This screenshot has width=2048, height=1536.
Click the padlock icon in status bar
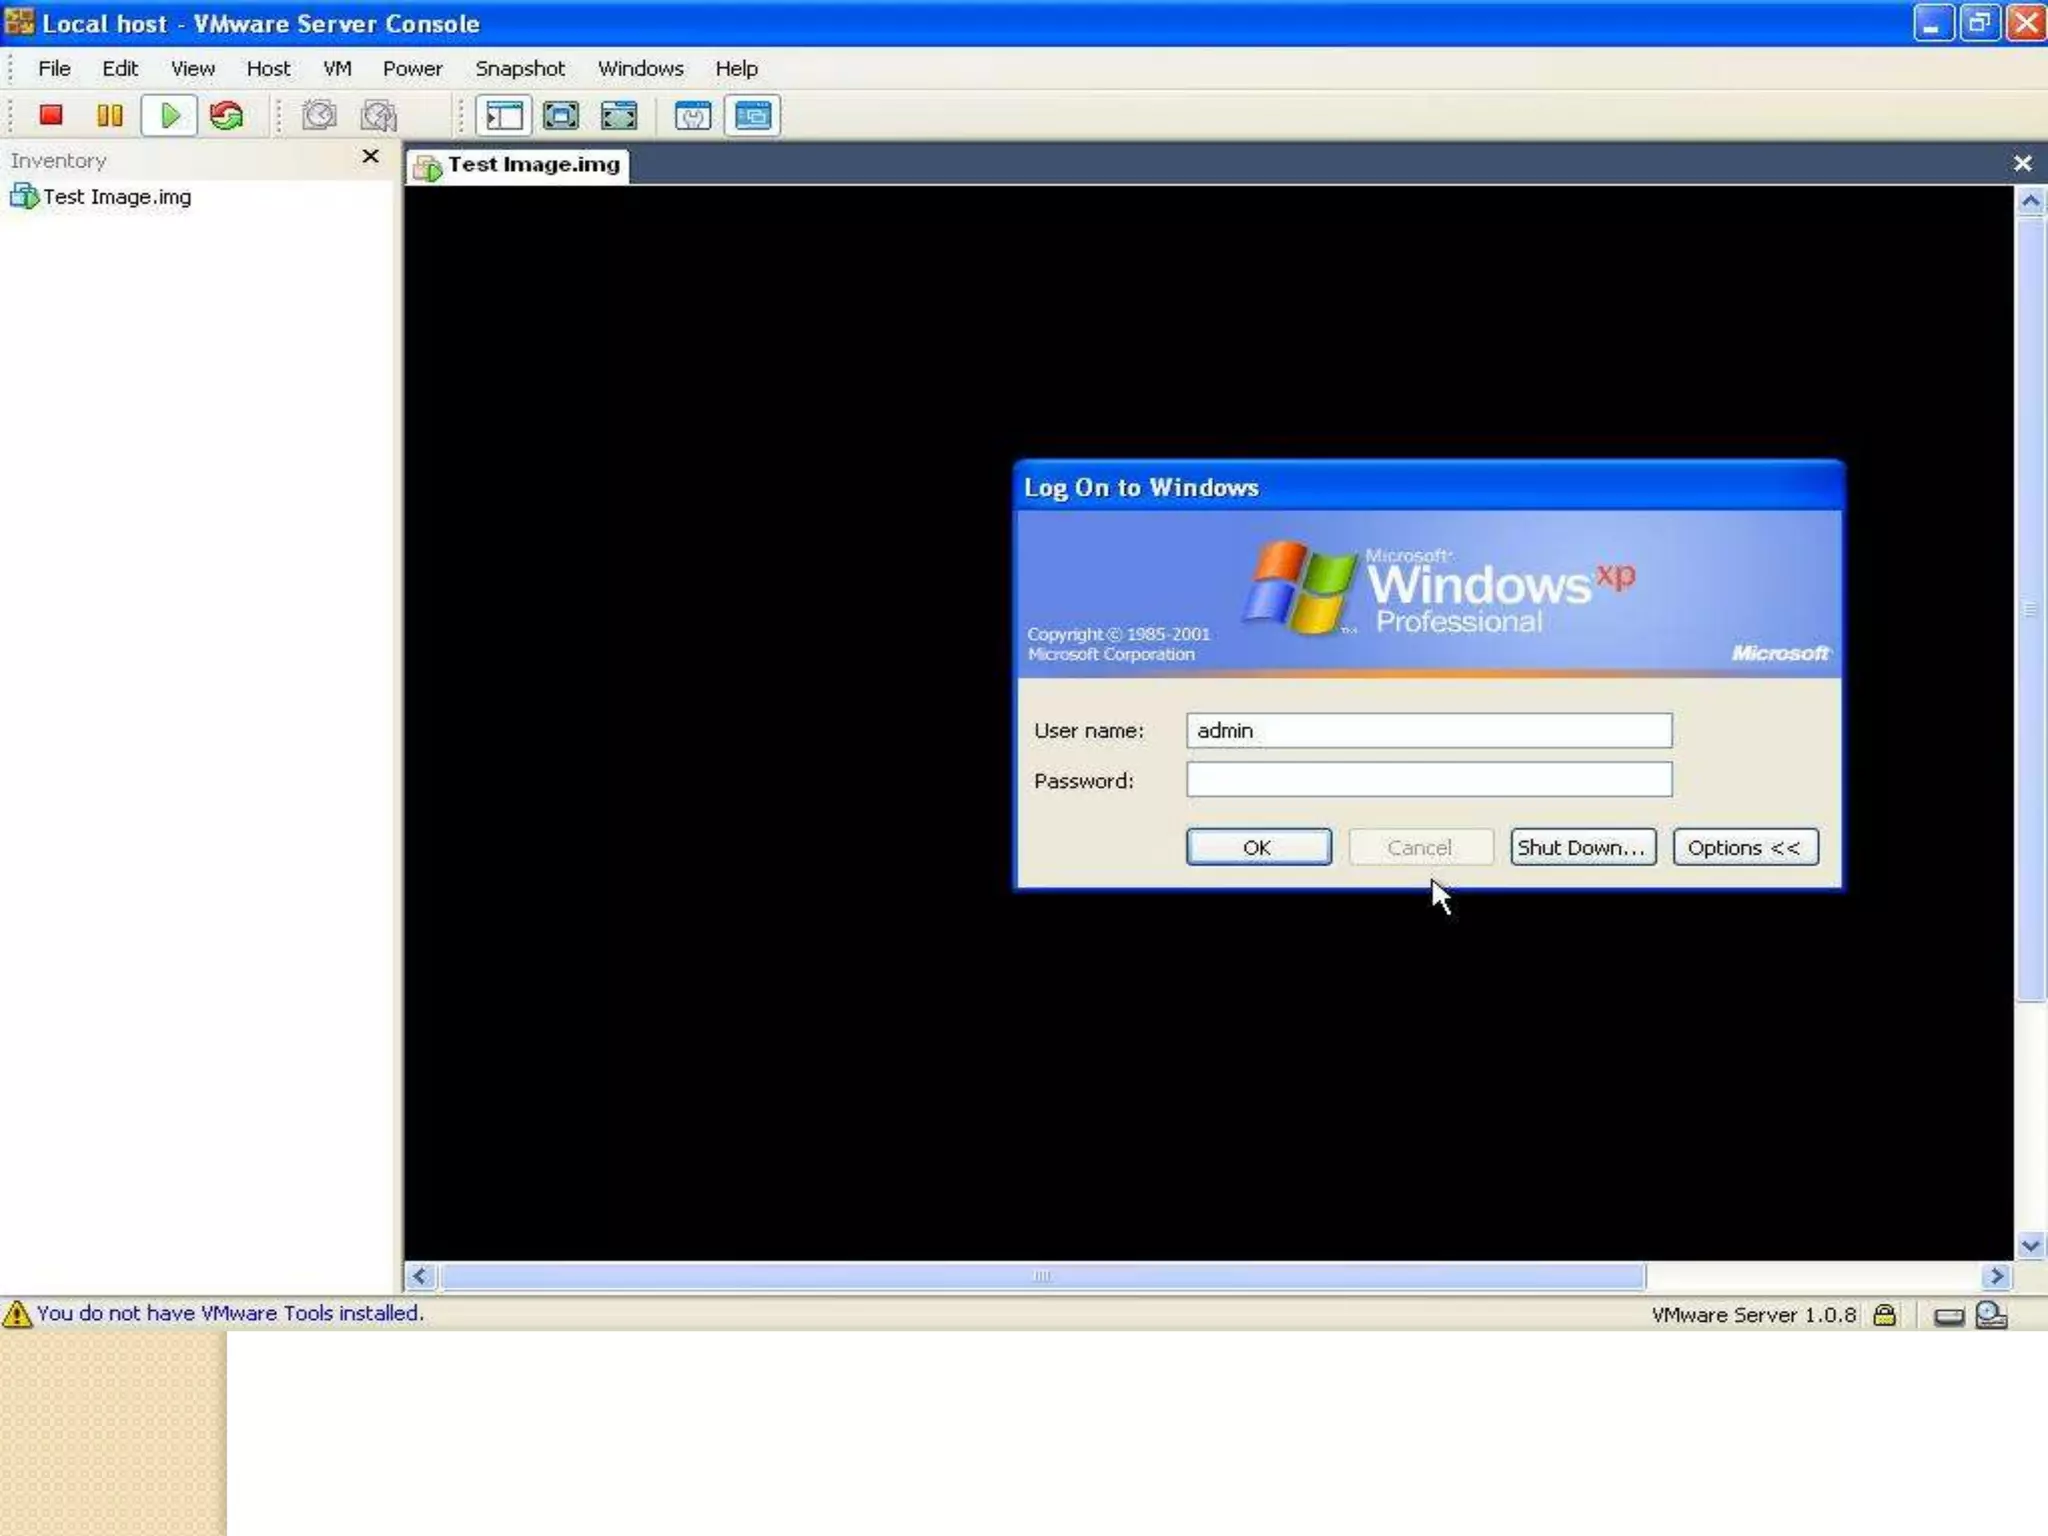[x=1884, y=1315]
